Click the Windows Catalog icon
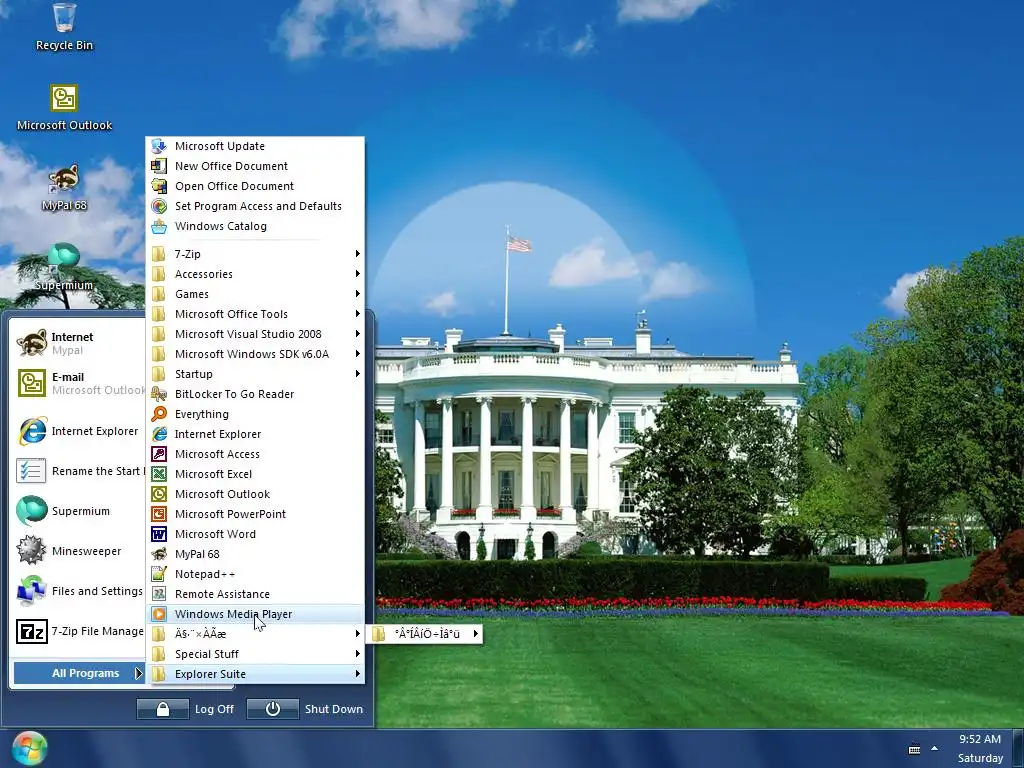The height and width of the screenshot is (768, 1024). (x=159, y=226)
